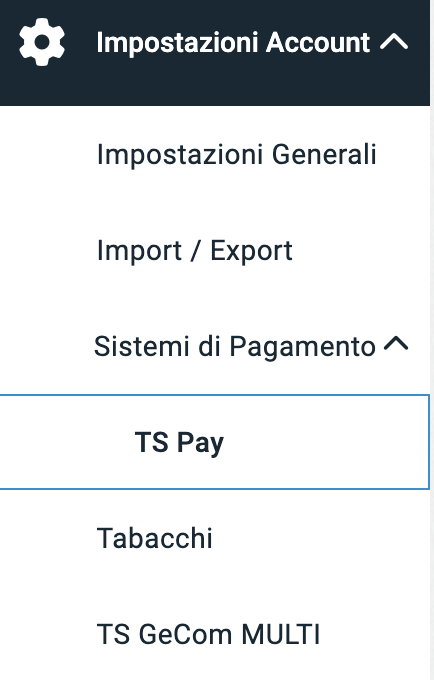The width and height of the screenshot is (434, 680).
Task: Open Impostazioni Generali
Action: coord(236,154)
